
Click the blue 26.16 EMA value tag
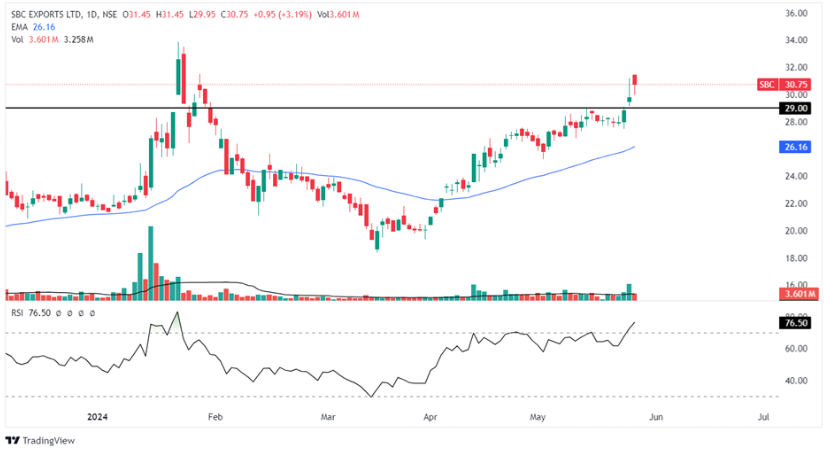[796, 146]
